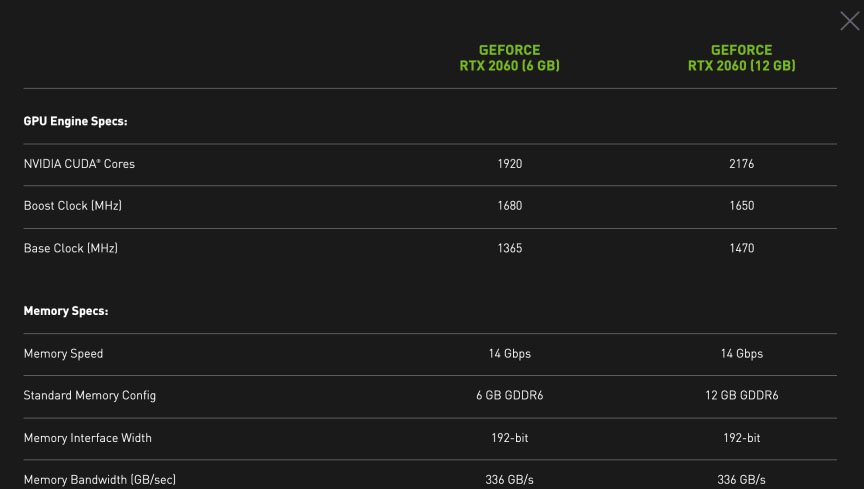Click the Memory Bandwidth (GB/sec) row label
Screen dimensions: 864x489
coord(100,480)
